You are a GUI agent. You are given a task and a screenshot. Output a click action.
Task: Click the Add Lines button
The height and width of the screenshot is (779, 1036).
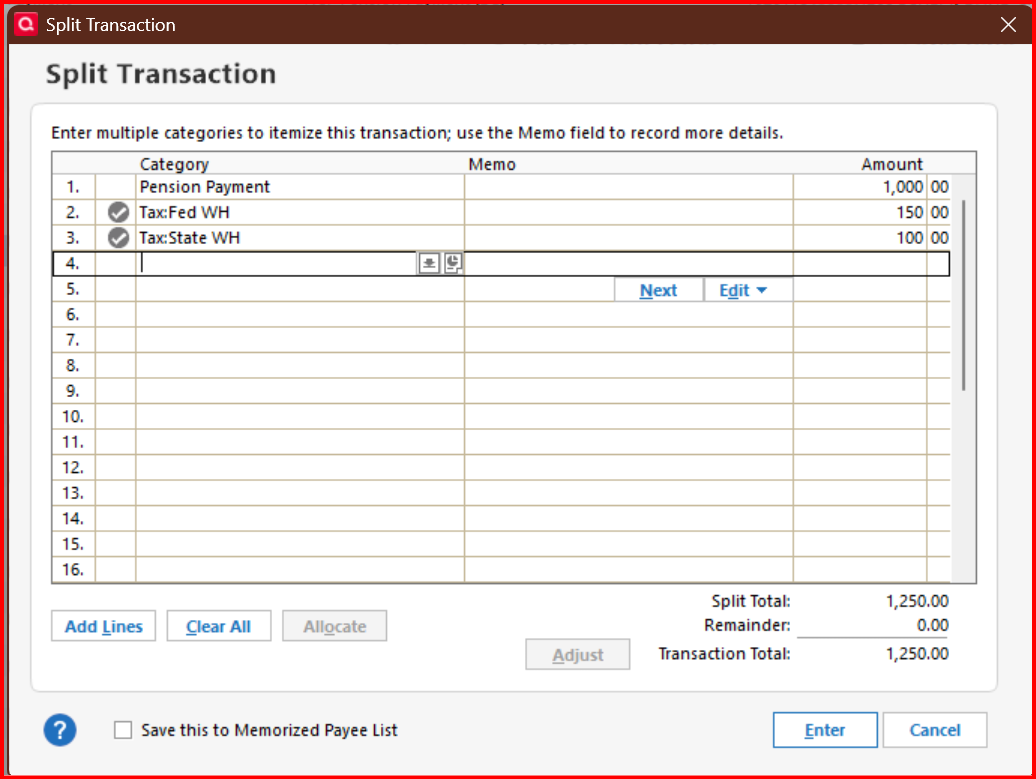point(104,626)
